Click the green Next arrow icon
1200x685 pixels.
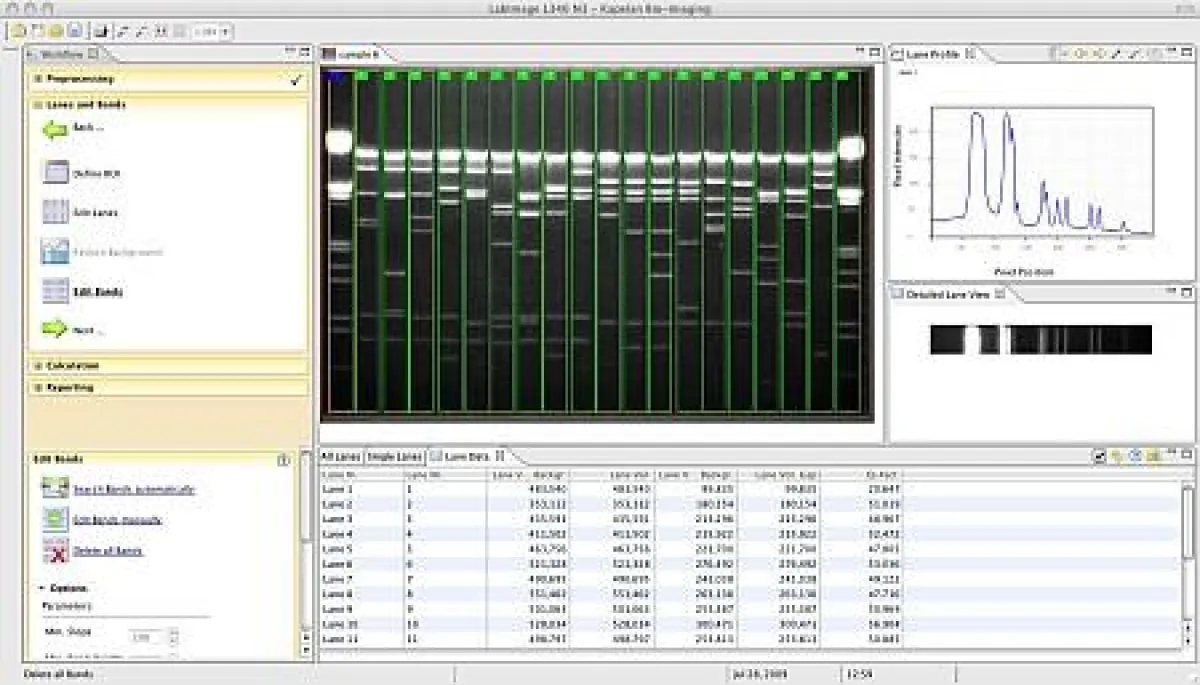click(x=54, y=329)
